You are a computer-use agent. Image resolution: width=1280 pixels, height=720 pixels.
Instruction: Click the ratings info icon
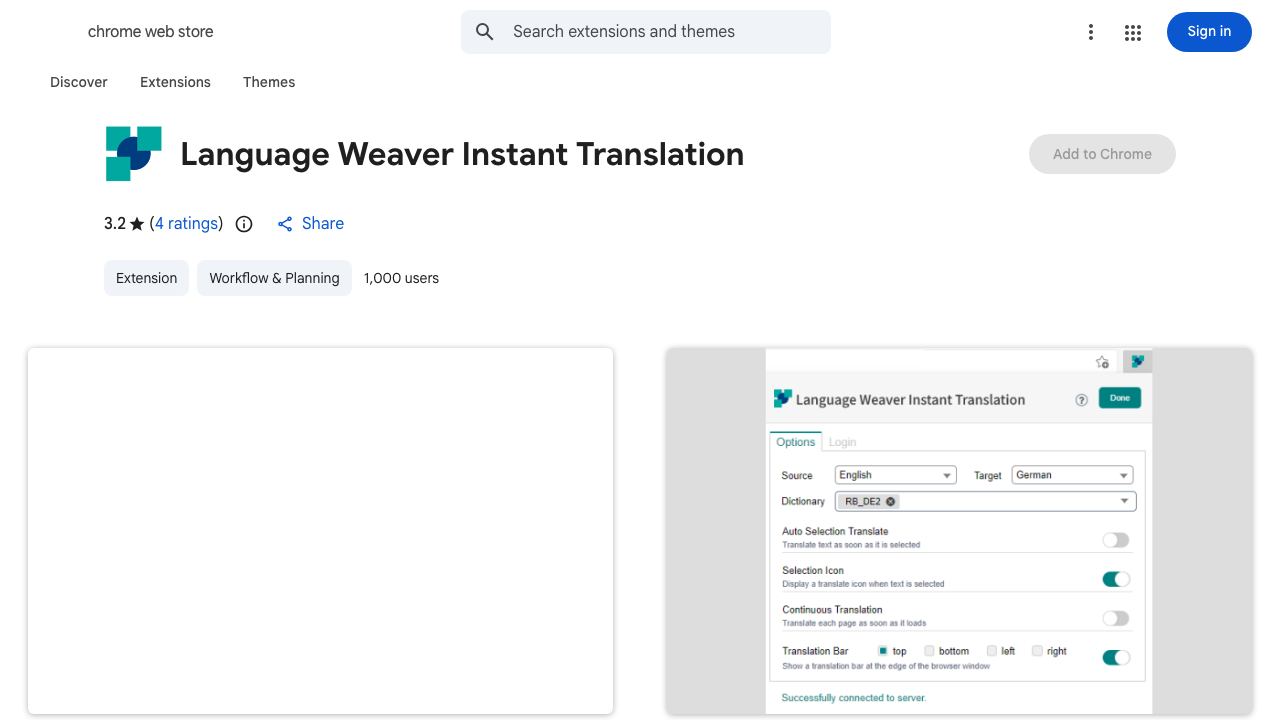click(244, 224)
